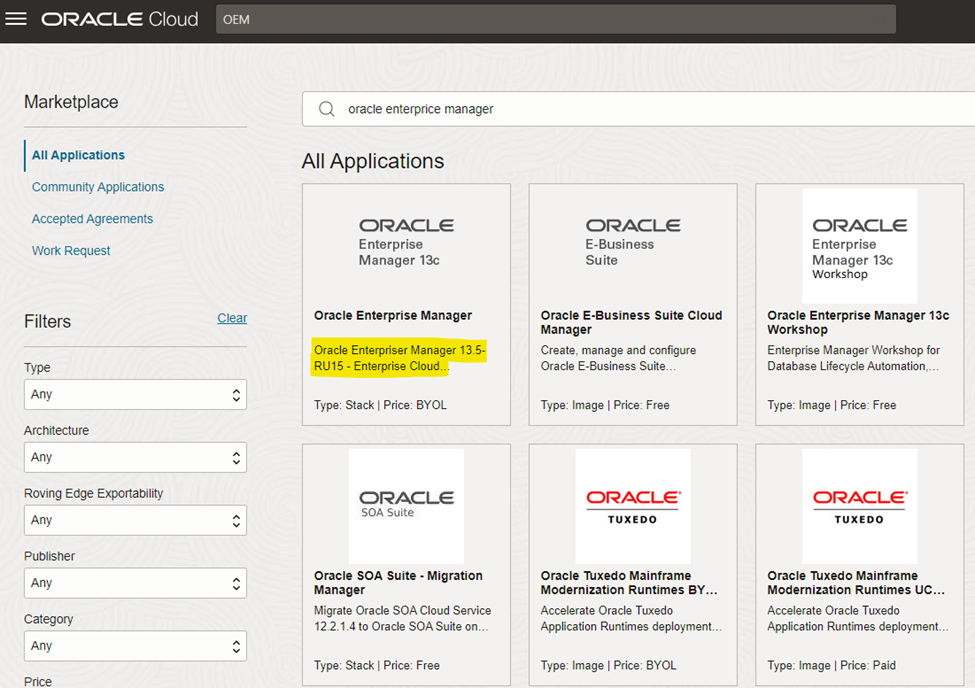Click the Oracle SOA Suite logo

[x=406, y=506]
